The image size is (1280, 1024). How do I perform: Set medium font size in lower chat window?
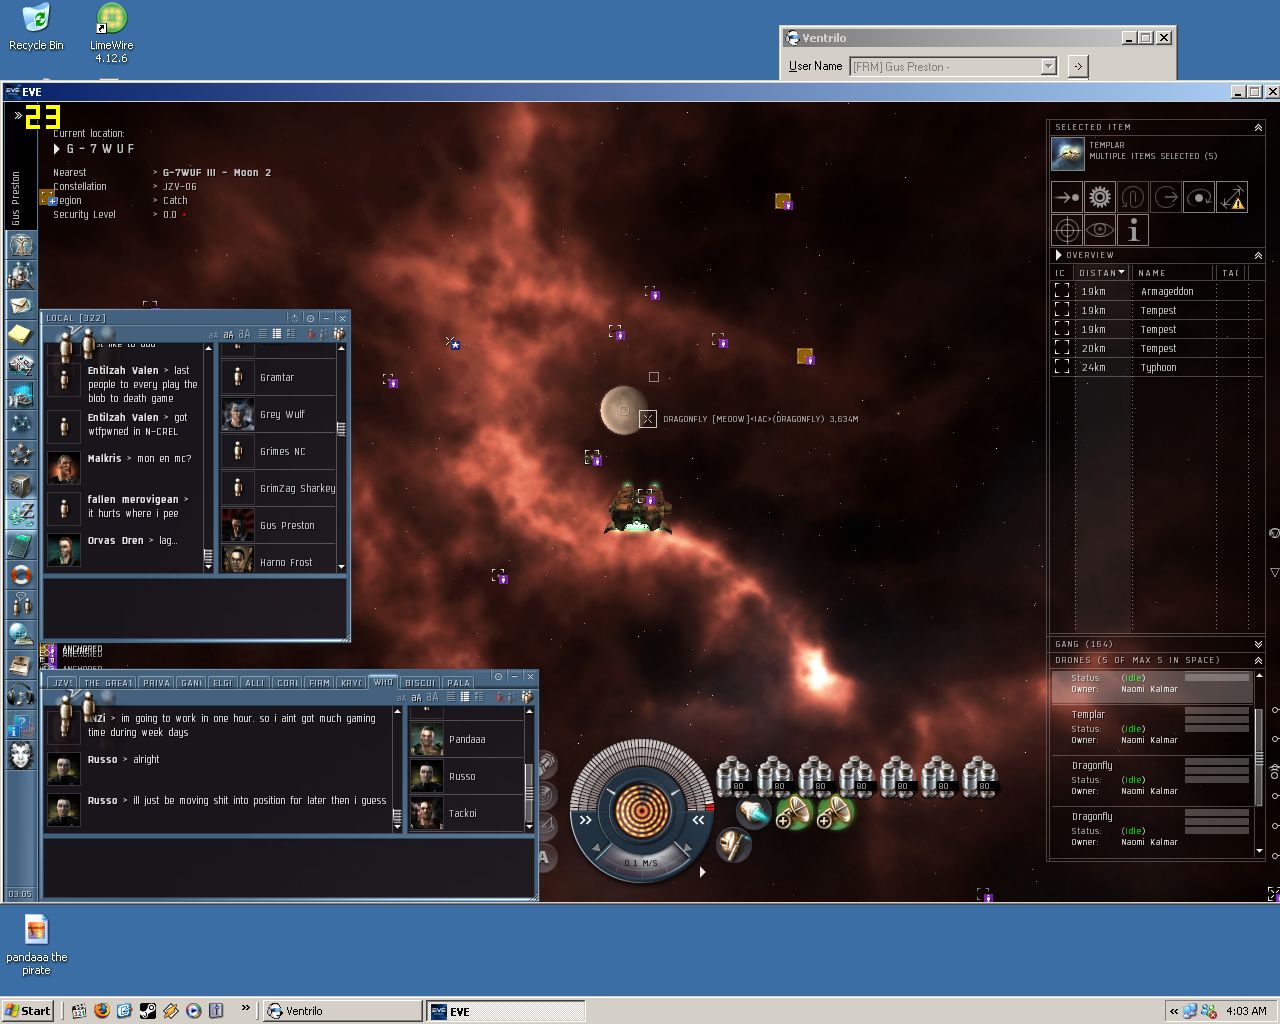(x=417, y=697)
